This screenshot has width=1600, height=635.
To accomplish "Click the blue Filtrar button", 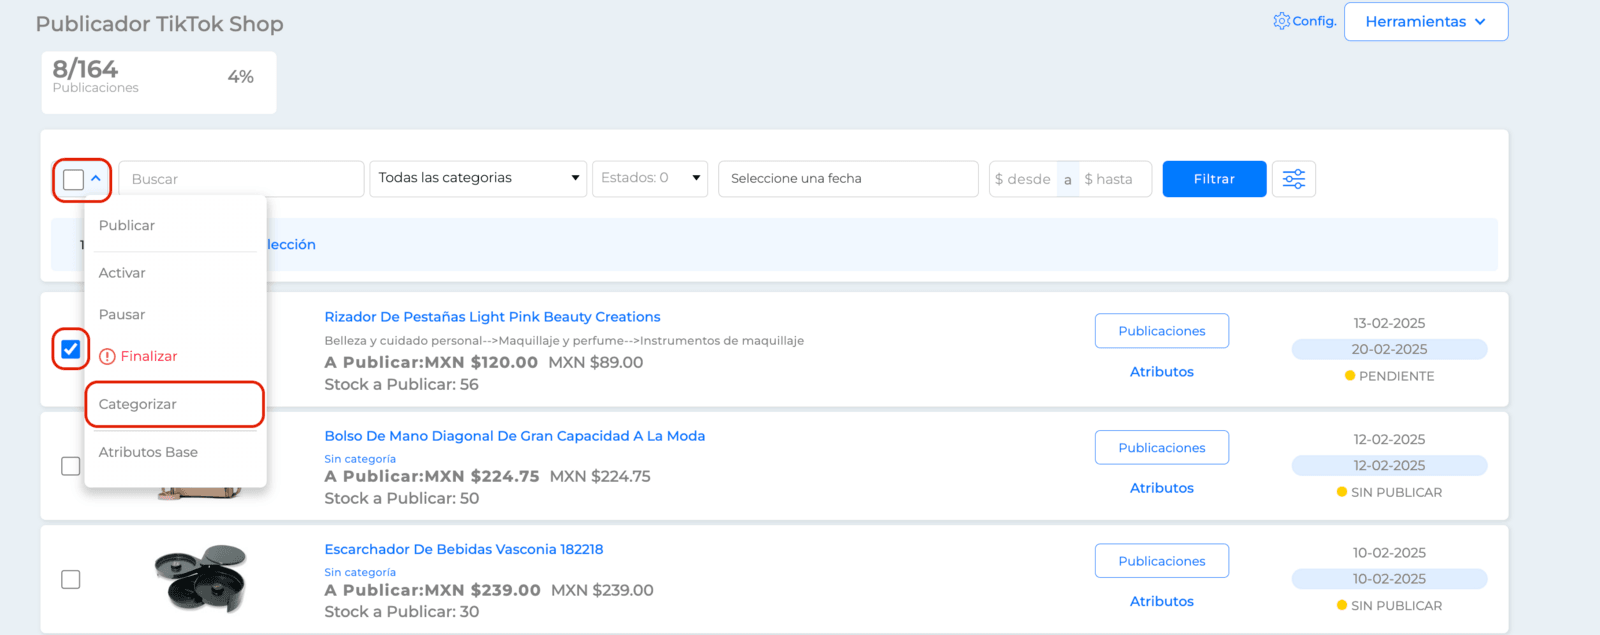I will point(1214,179).
